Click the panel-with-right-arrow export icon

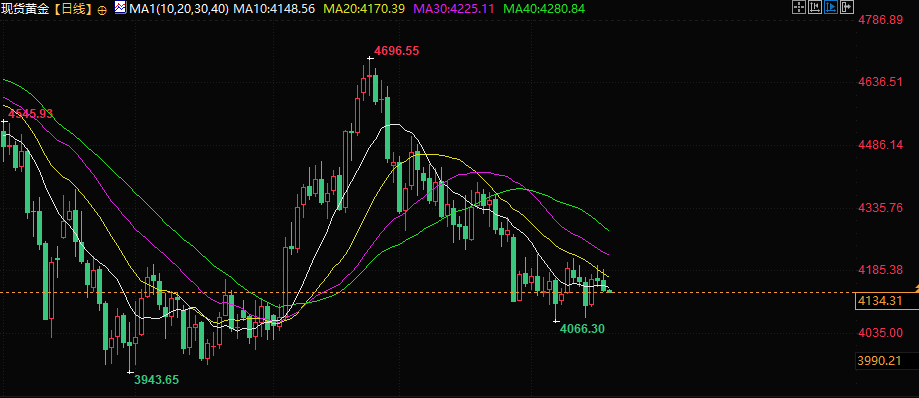coord(846,8)
